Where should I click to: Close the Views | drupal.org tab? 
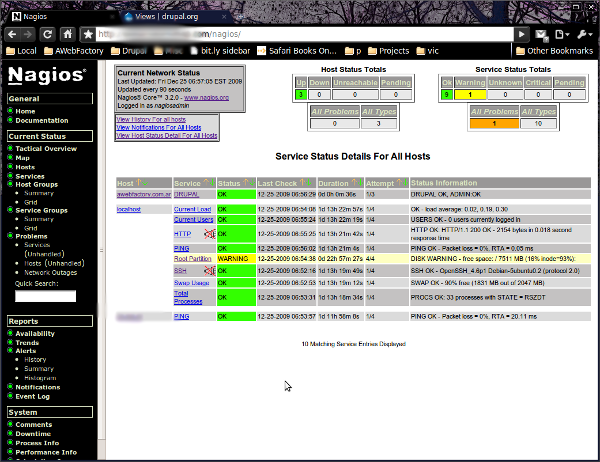click(224, 16)
